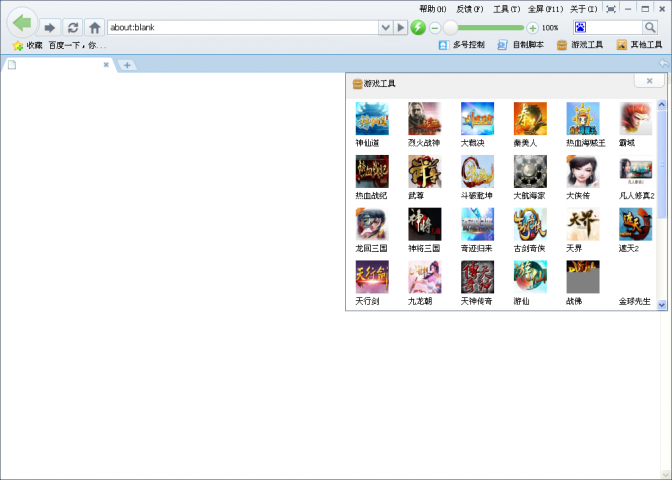Open 遮天2 game icon
Screen dimensions: 672x480
pos(636,224)
